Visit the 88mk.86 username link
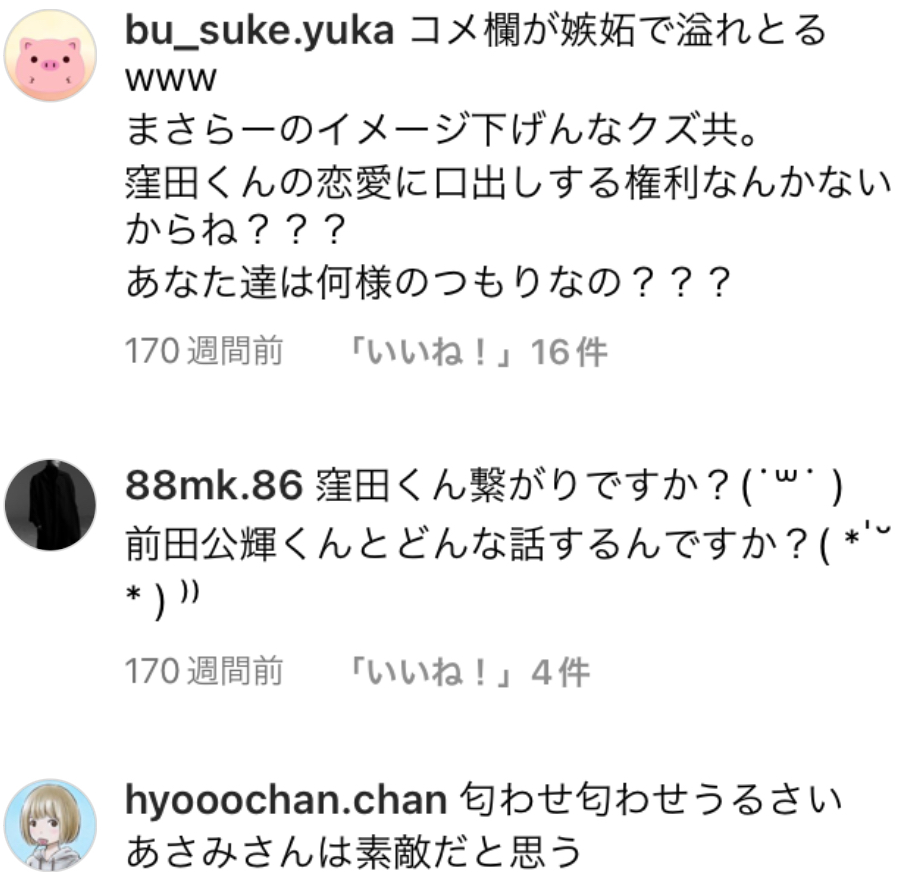The width and height of the screenshot is (899, 887). 214,485
